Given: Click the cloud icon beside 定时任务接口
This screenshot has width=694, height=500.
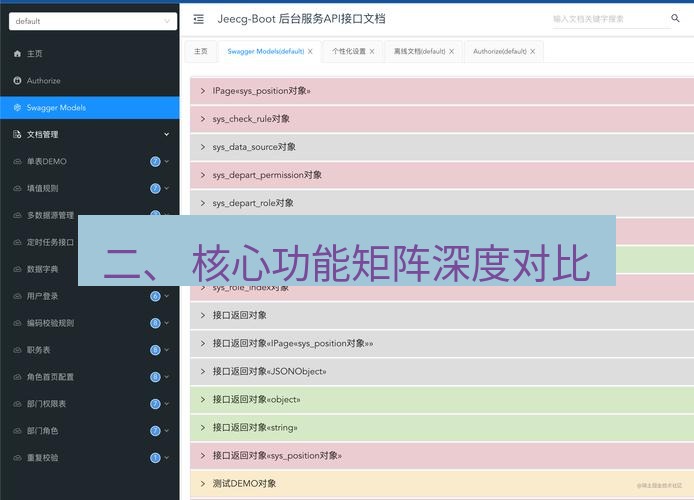Looking at the screenshot, I should (17, 242).
